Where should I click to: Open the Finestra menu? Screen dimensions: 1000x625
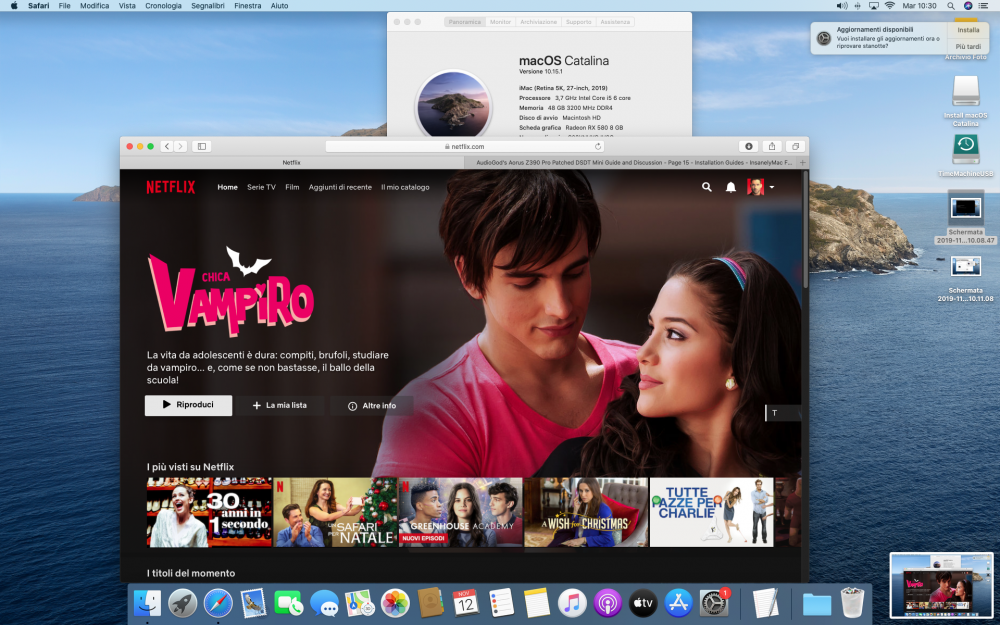click(247, 6)
